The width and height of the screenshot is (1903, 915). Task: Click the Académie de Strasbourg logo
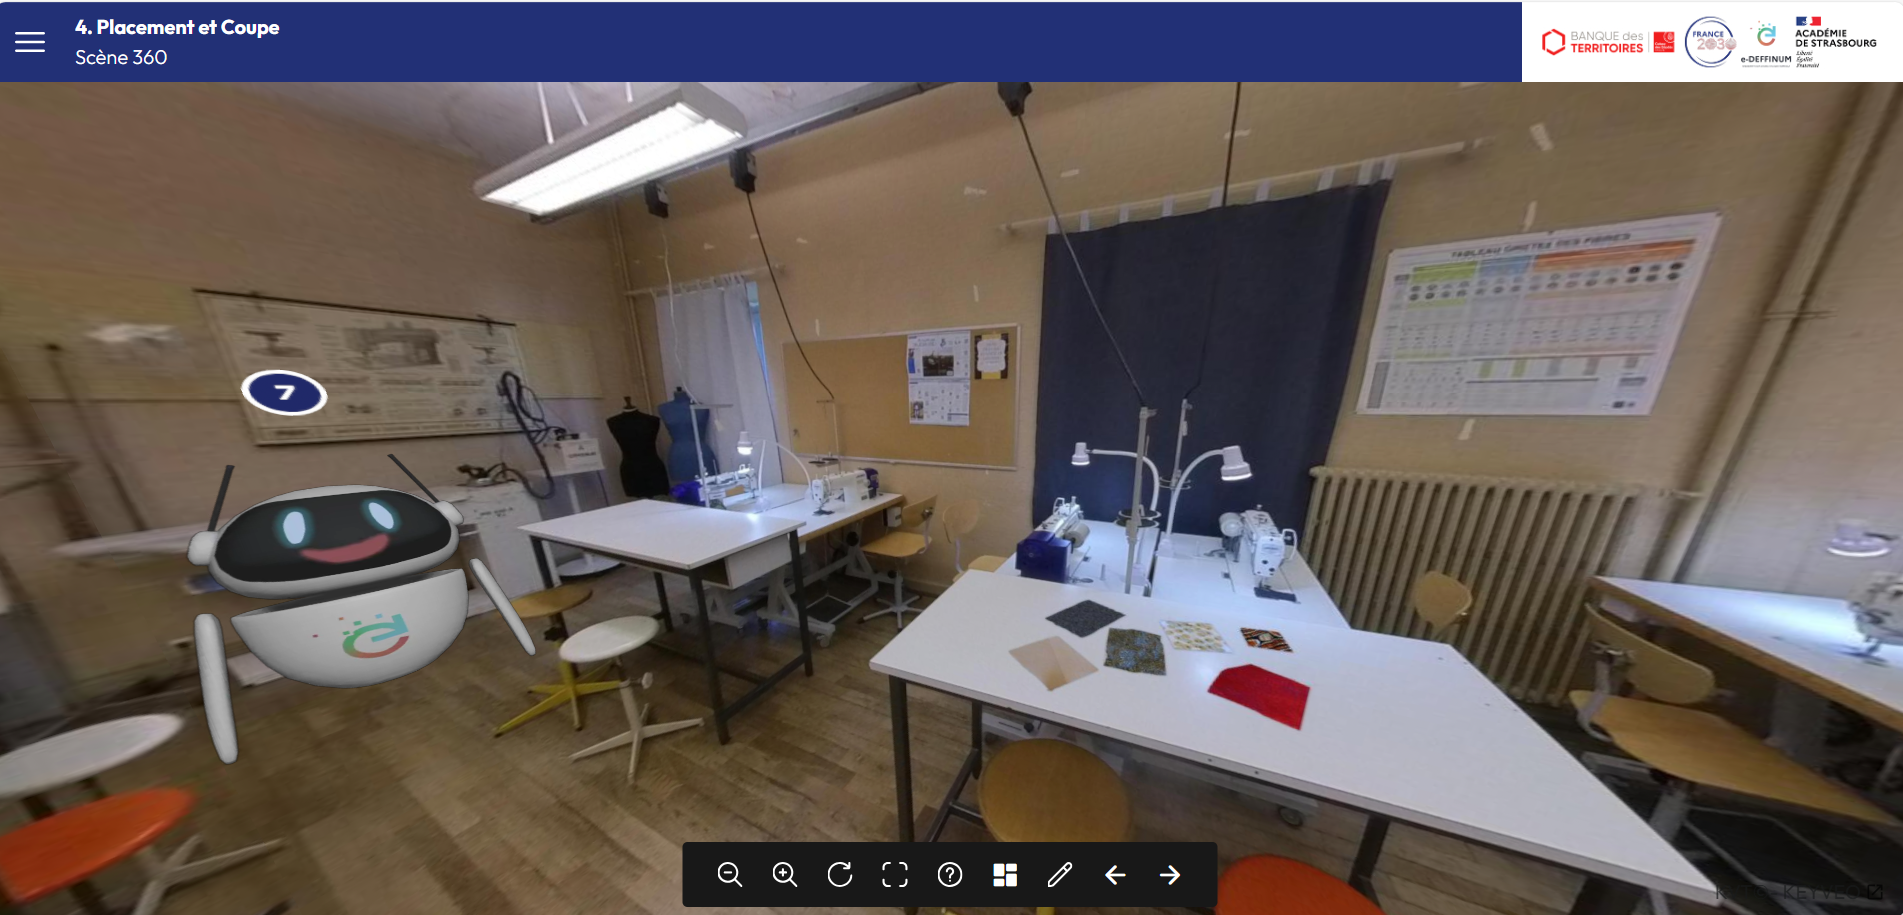point(1835,42)
